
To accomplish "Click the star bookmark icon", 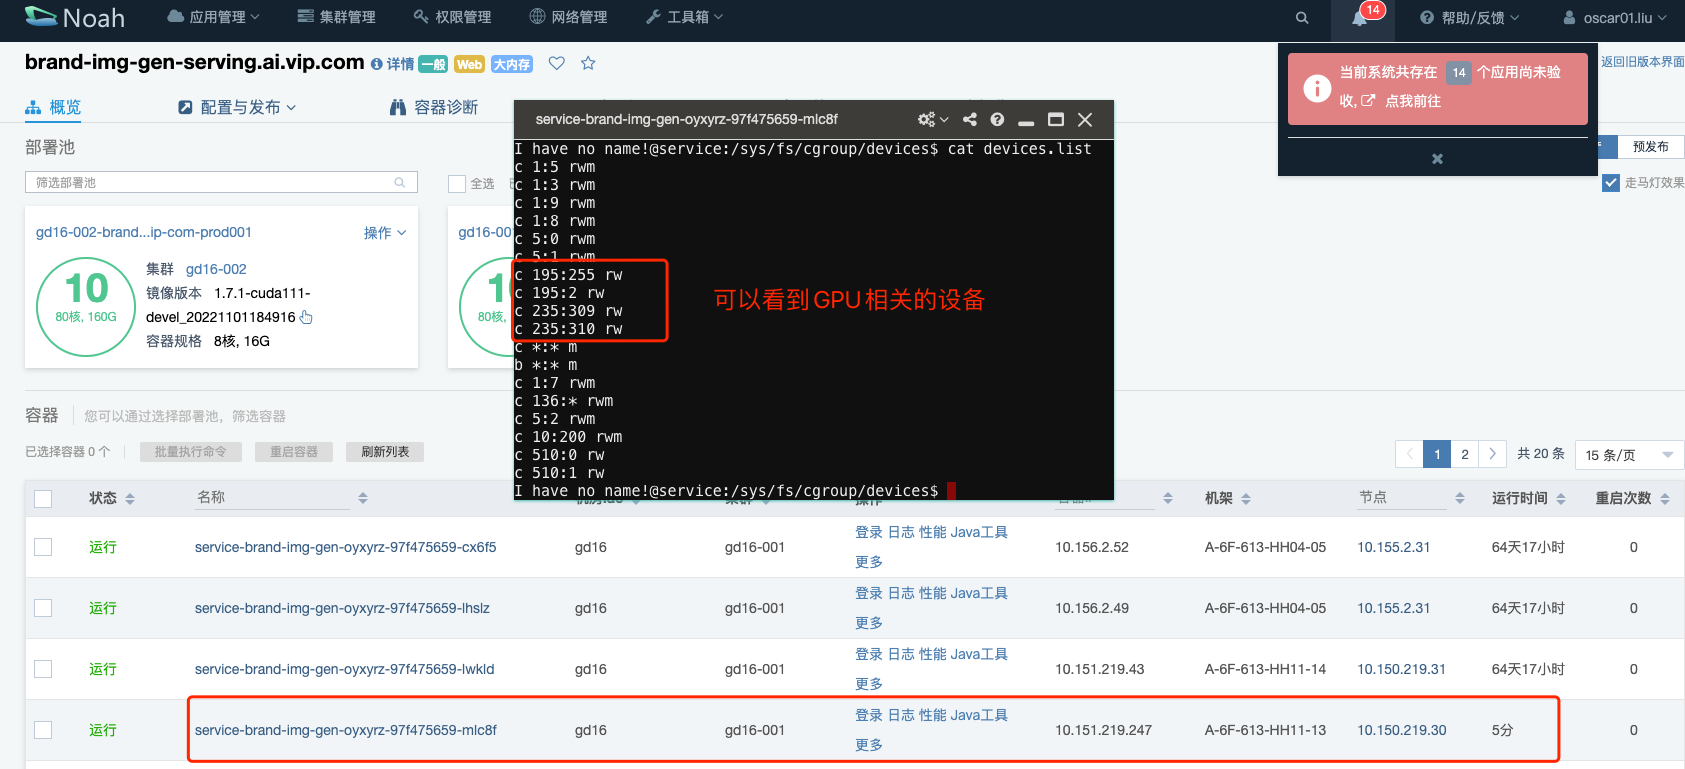I will (588, 63).
